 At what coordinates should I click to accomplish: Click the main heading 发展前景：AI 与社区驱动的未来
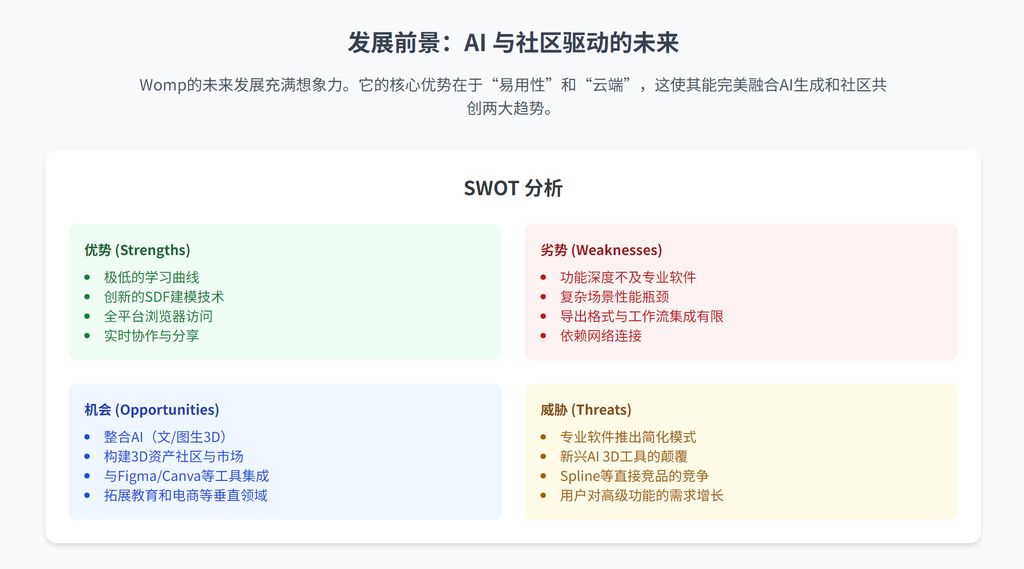click(x=512, y=43)
